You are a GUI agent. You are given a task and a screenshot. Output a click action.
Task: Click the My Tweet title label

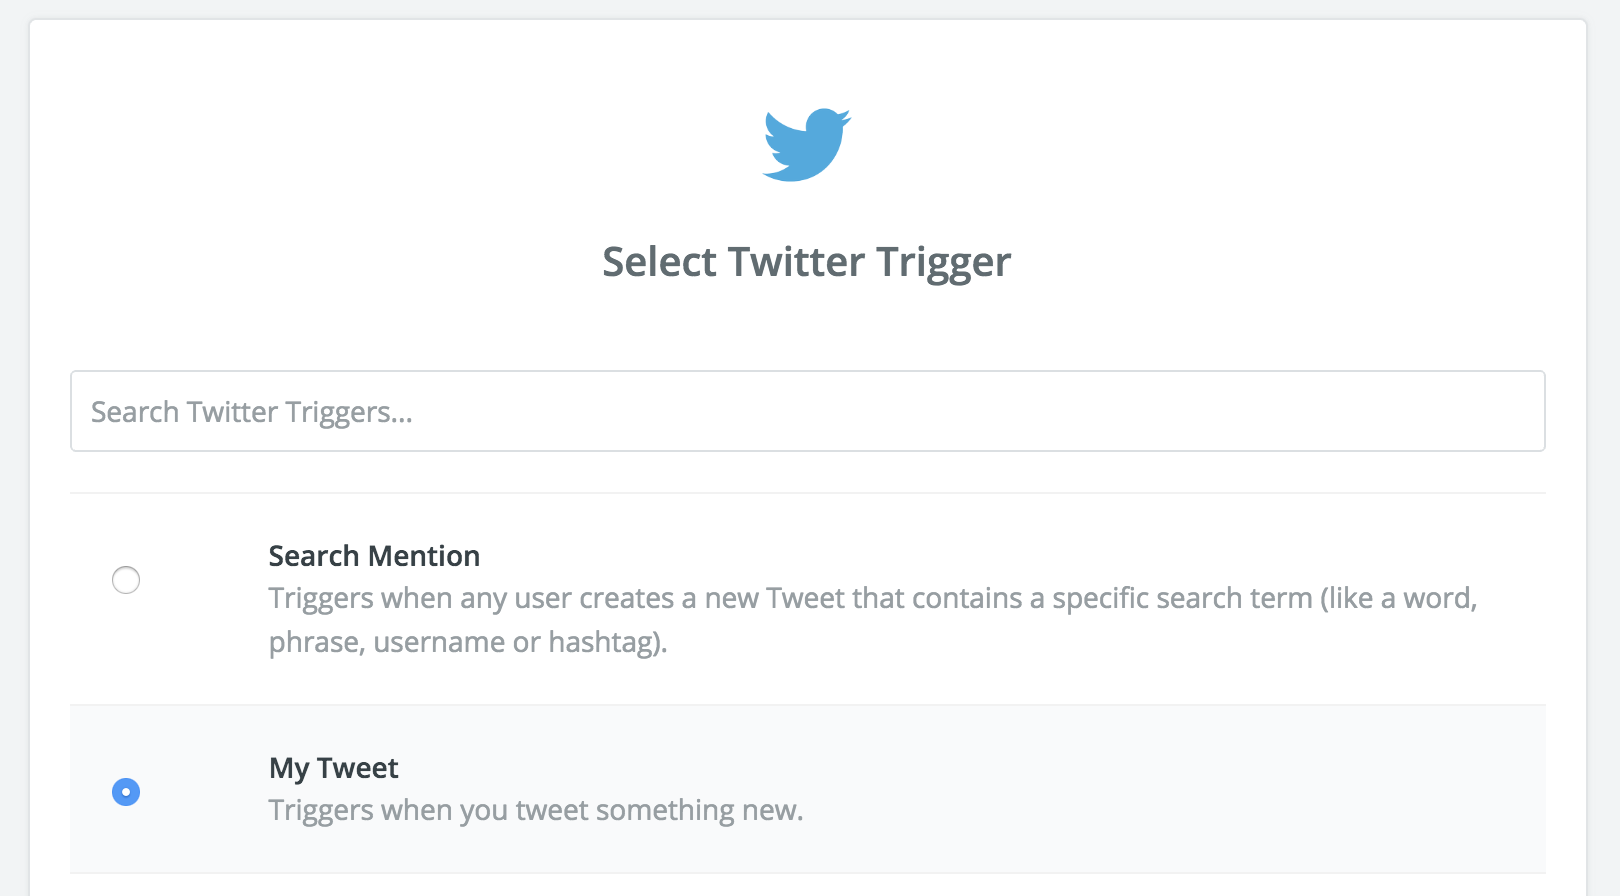tap(333, 768)
